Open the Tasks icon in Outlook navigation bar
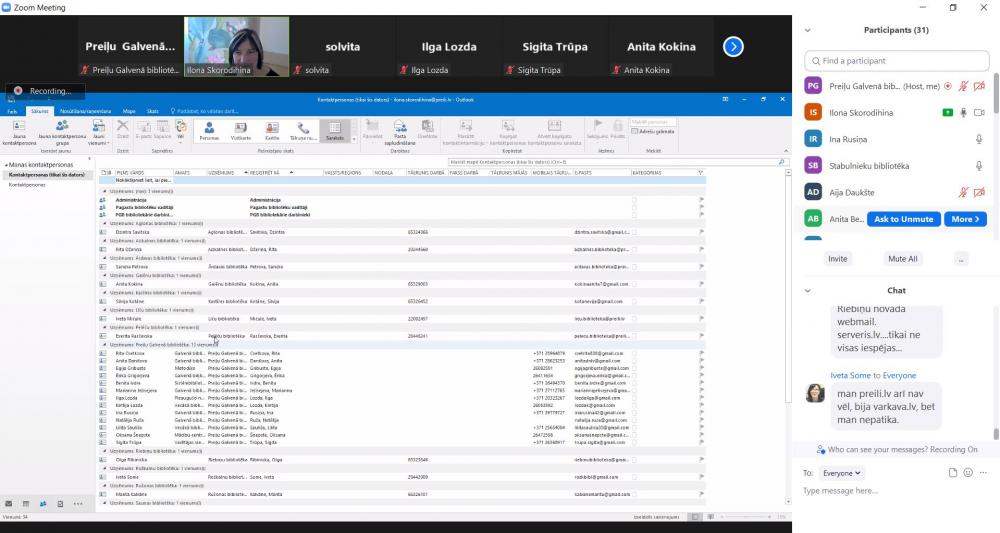1000x533 pixels. (61, 504)
